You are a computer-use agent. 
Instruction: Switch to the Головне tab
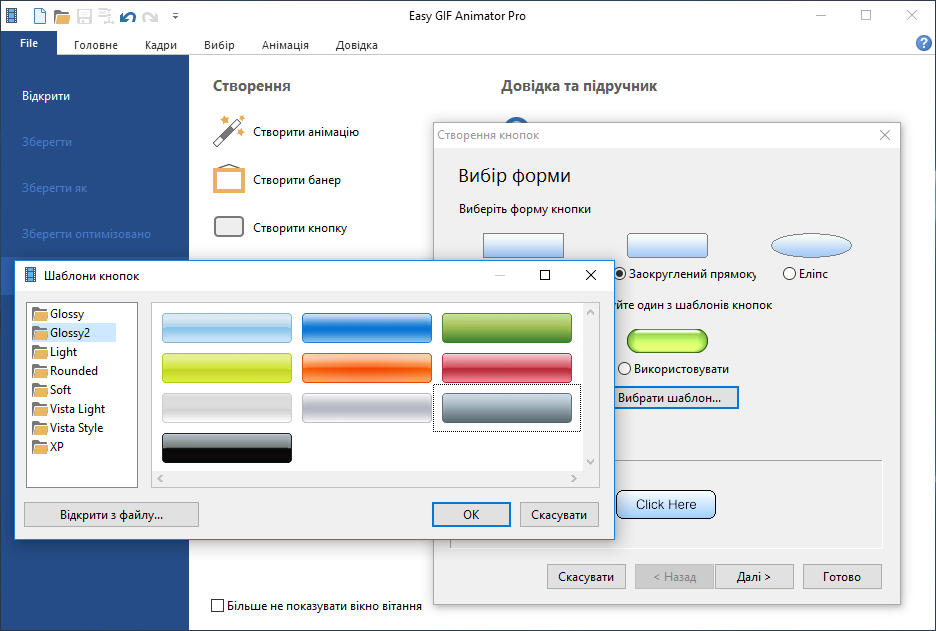[96, 45]
